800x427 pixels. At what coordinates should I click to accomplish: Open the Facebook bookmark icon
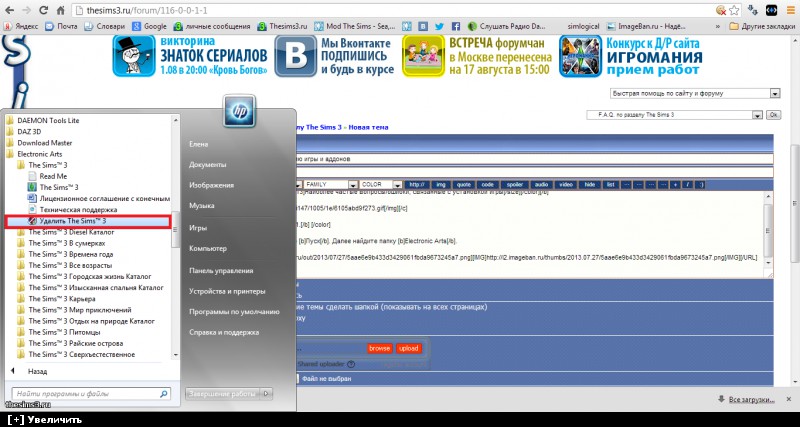(456, 26)
